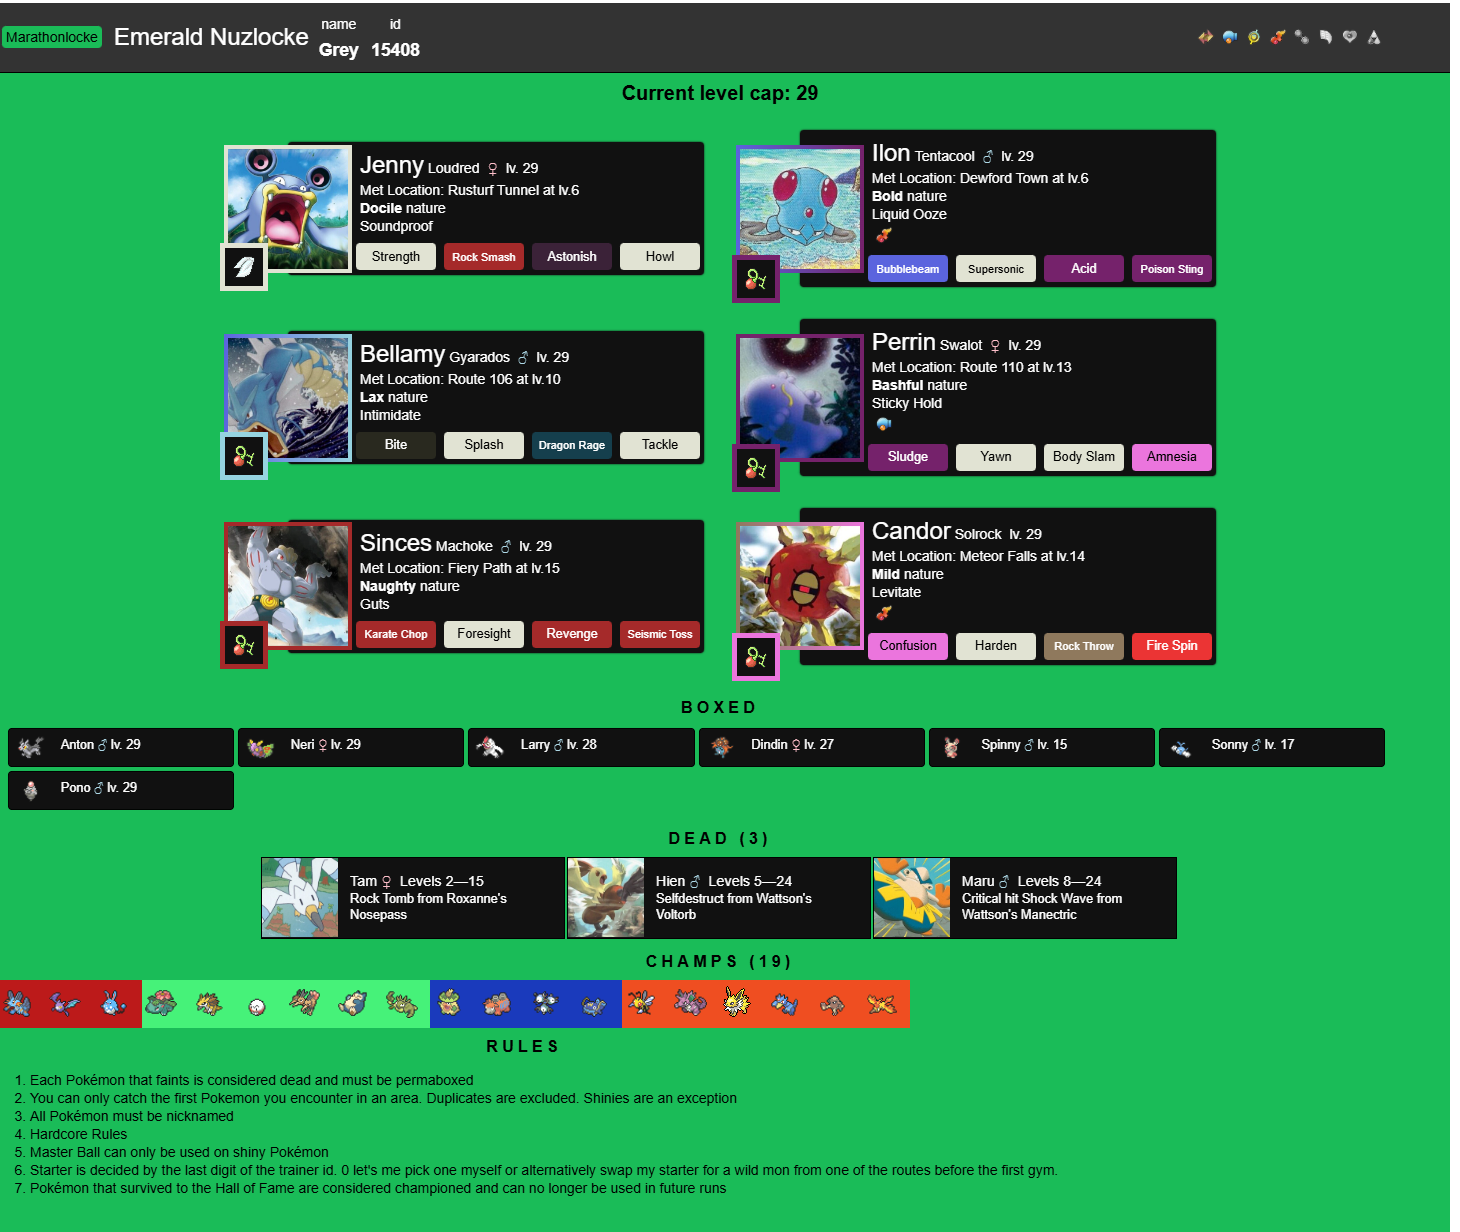The image size is (1460, 1232).
Task: Open Ilon the Tentacool portrait
Action: [800, 209]
